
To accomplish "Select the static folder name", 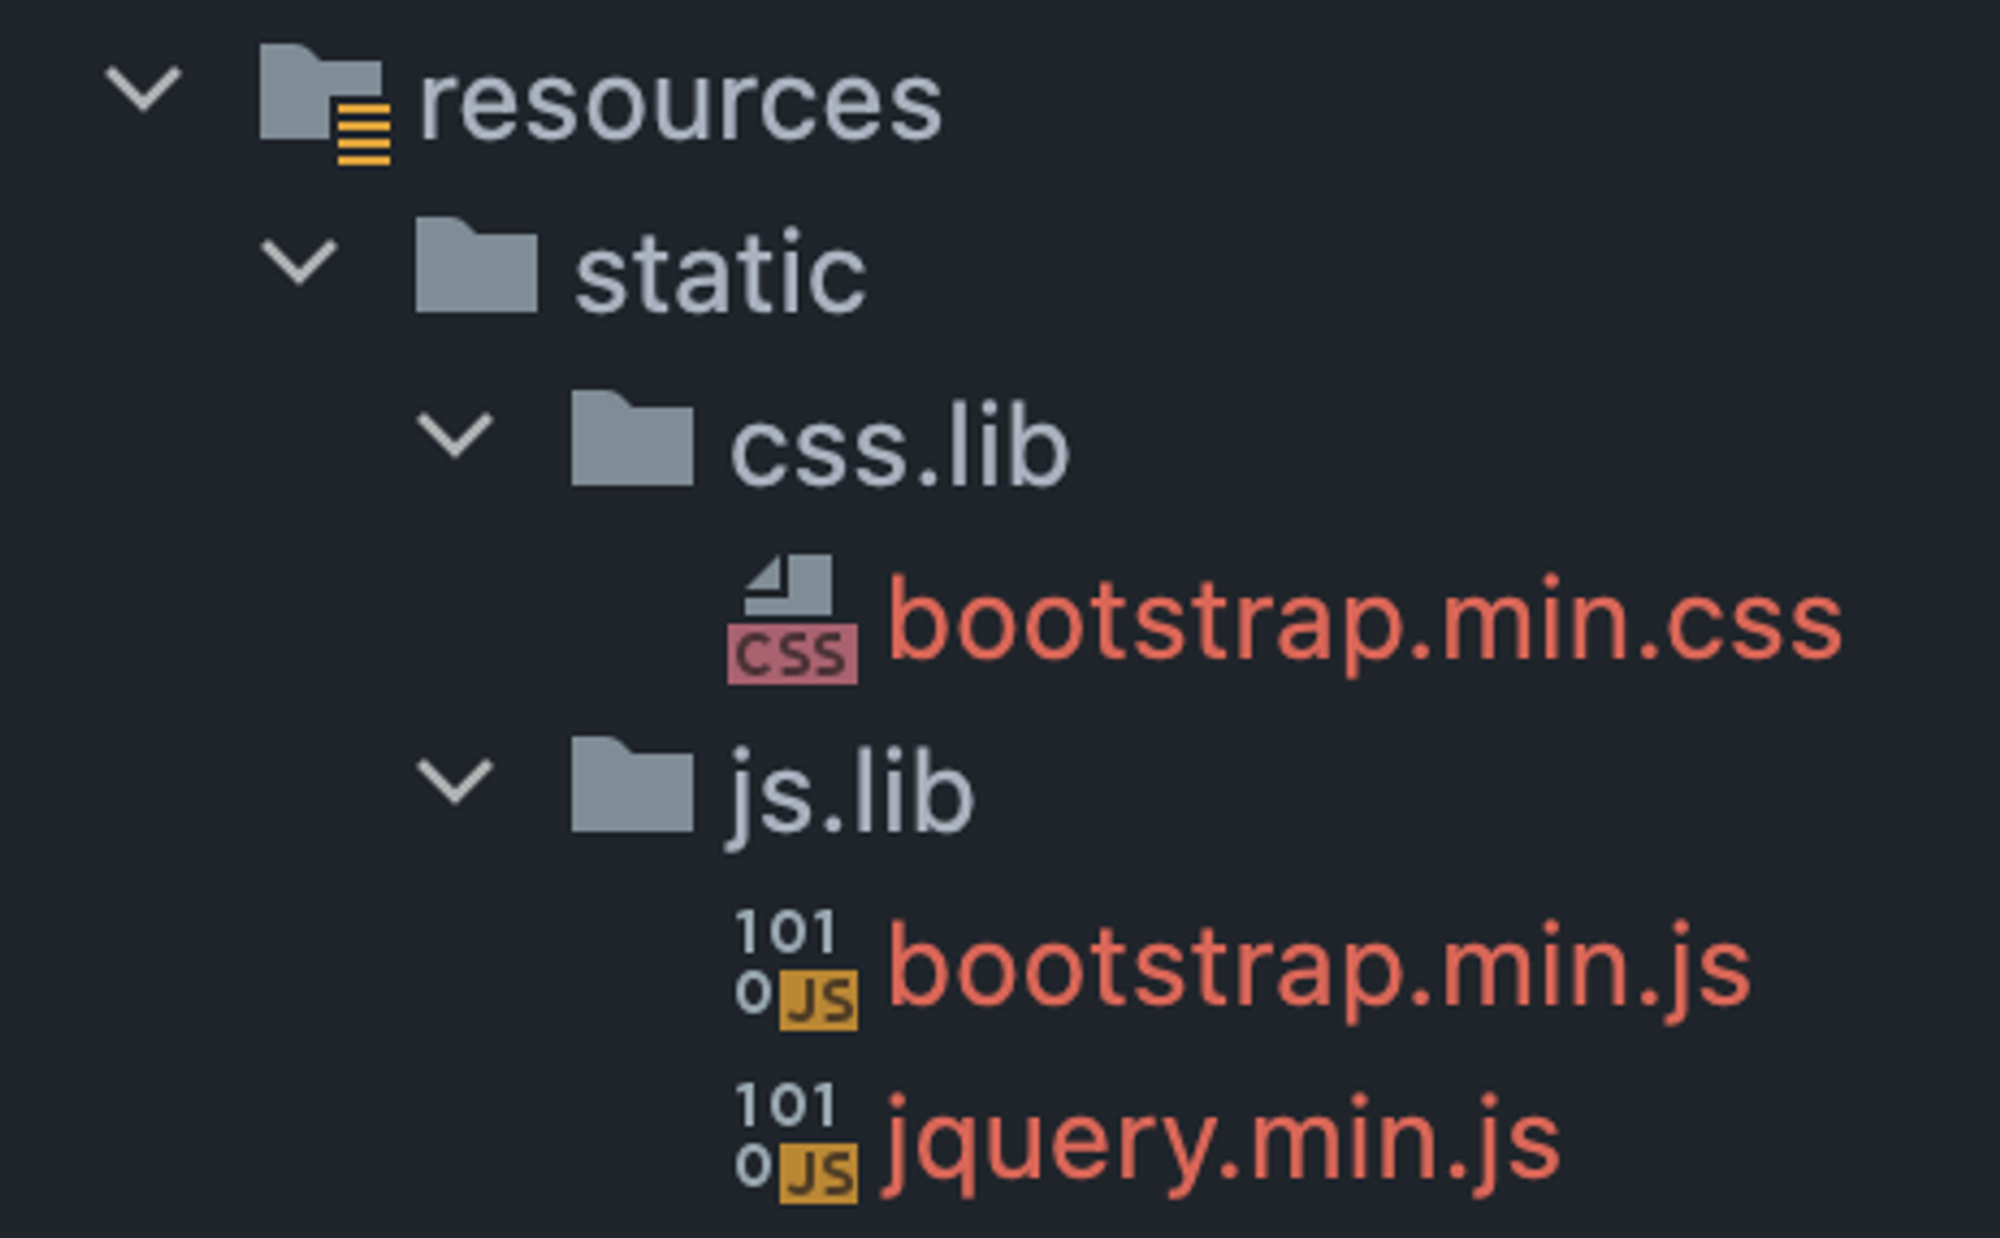I will (720, 274).
